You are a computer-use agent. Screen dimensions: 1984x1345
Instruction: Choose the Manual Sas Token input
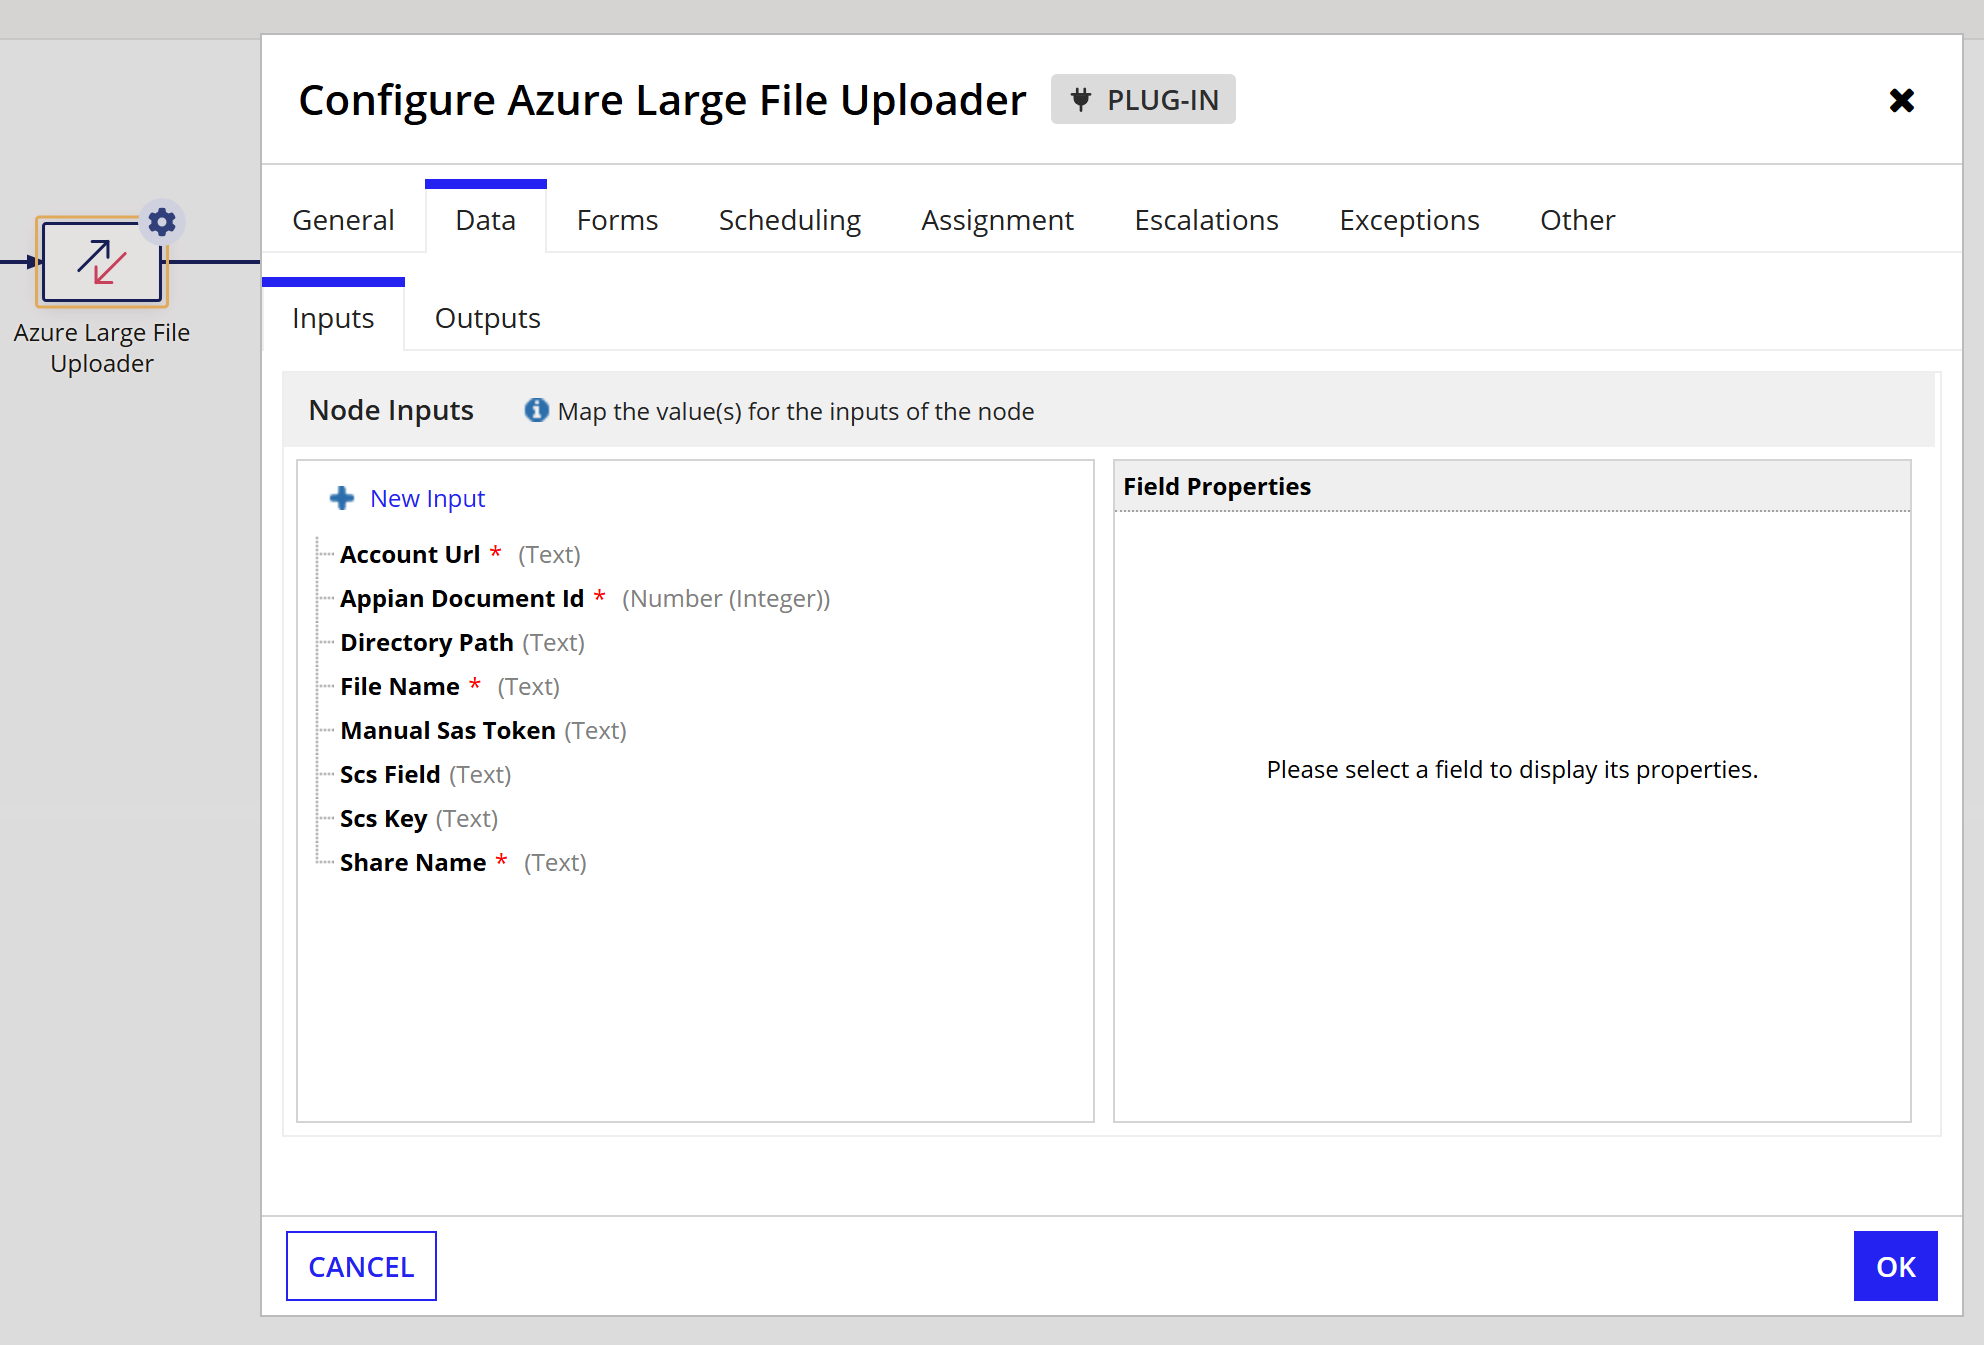pos(447,730)
